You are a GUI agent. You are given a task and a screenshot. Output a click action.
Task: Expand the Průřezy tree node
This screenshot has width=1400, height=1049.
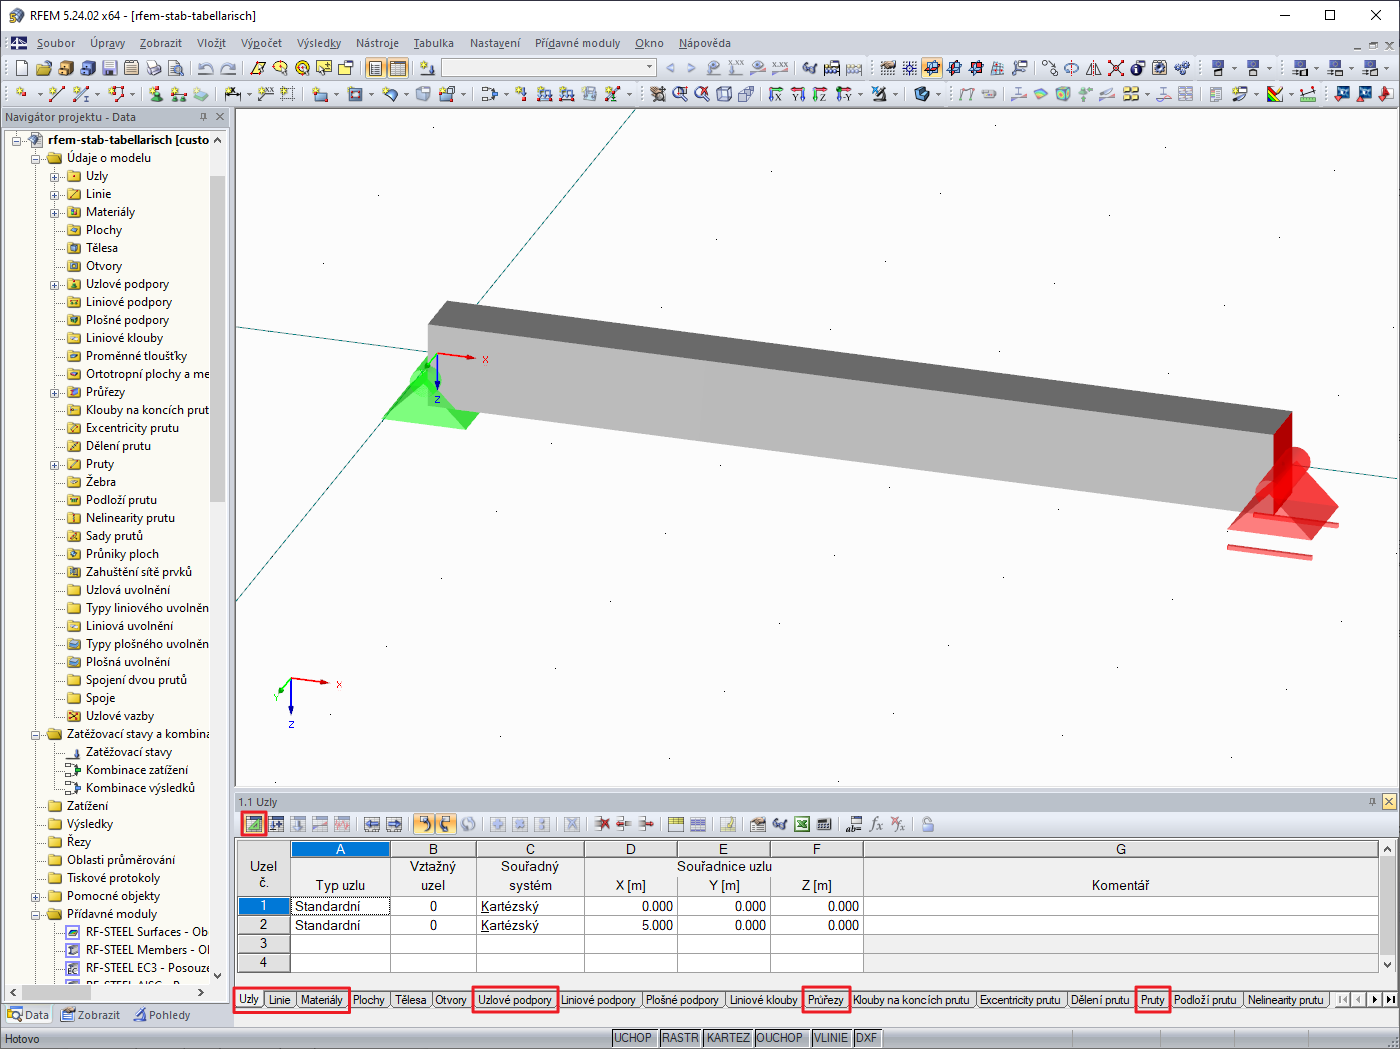55,393
